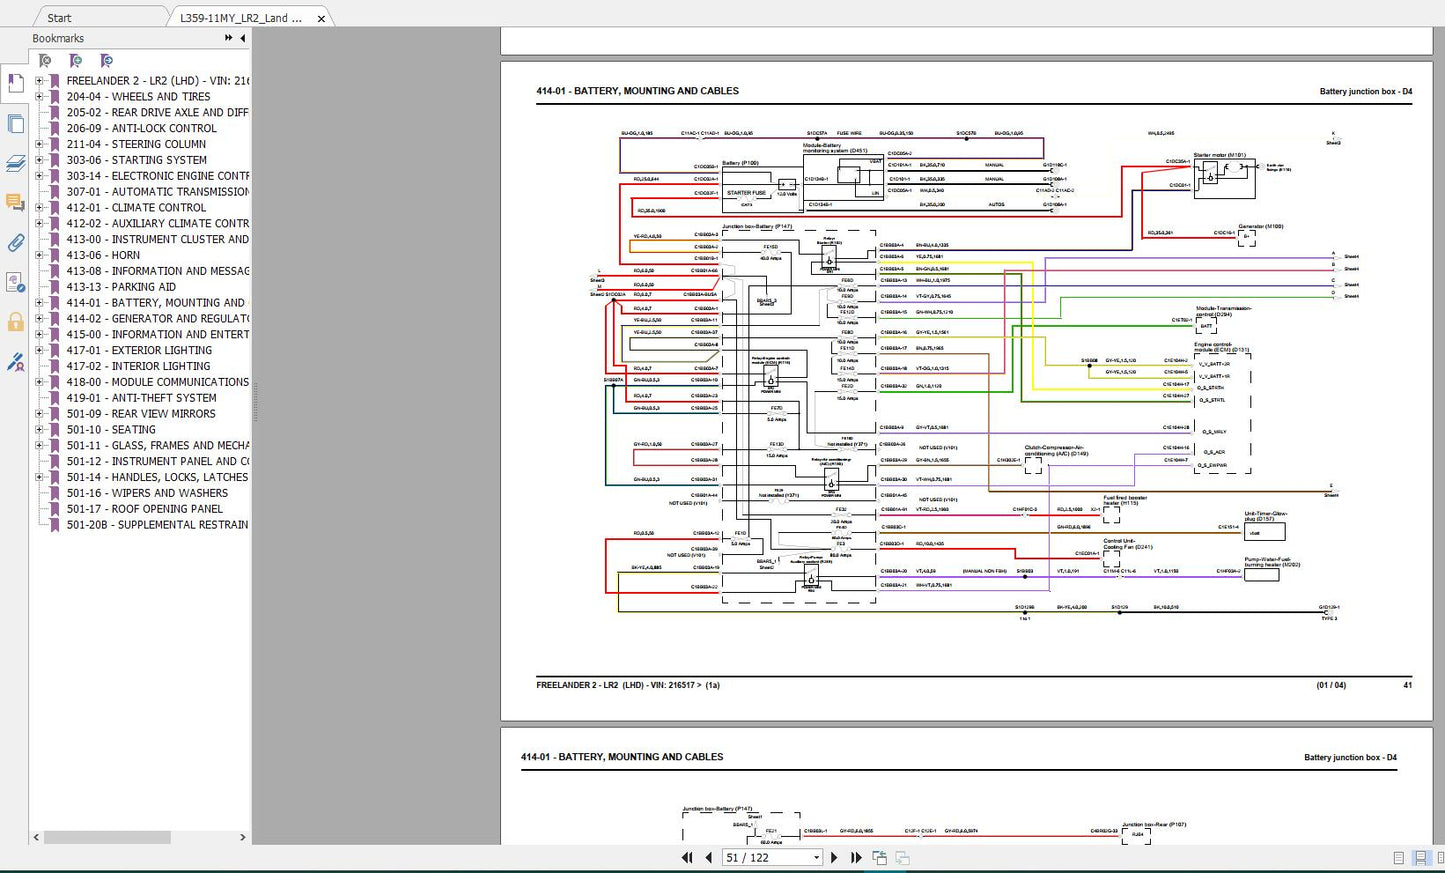Click the padlock security icon
Image resolution: width=1445 pixels, height=873 pixels.
[x=15, y=322]
